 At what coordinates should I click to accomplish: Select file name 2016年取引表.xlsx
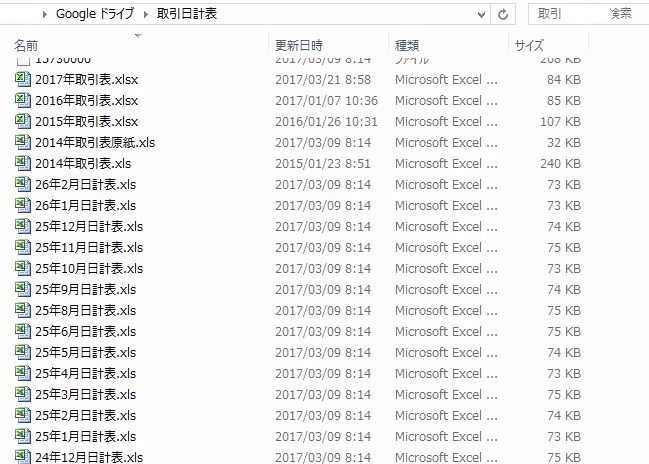click(87, 101)
